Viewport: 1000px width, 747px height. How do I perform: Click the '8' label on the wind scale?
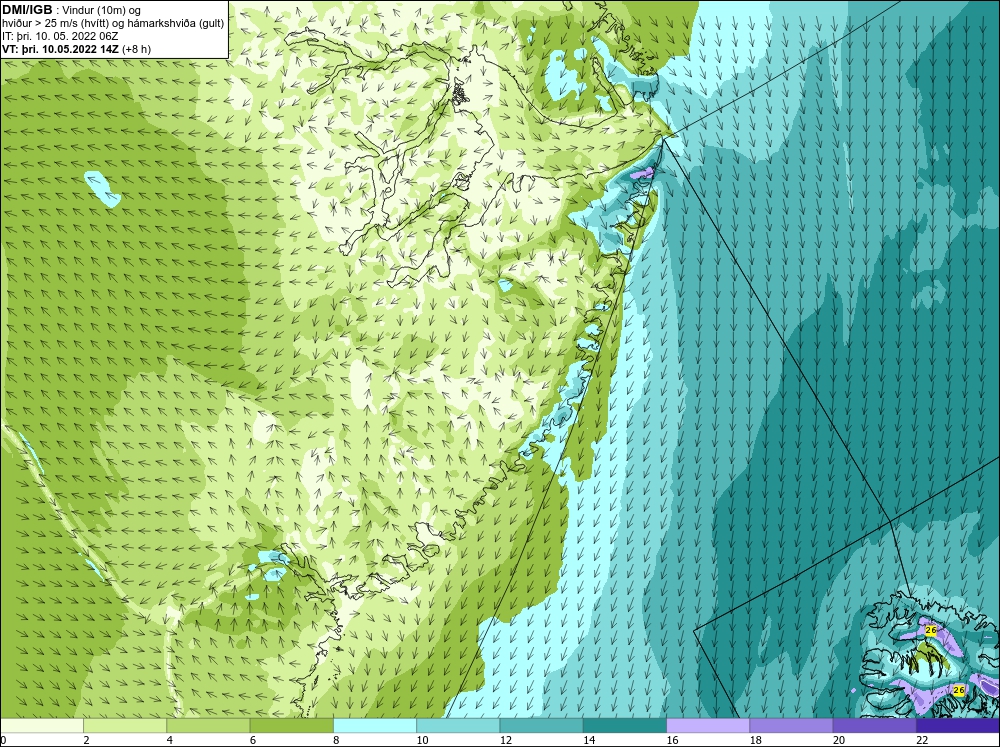[x=336, y=740]
